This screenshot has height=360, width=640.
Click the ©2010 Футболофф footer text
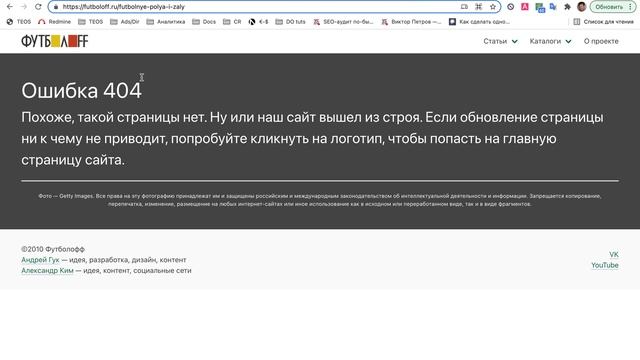coord(53,249)
